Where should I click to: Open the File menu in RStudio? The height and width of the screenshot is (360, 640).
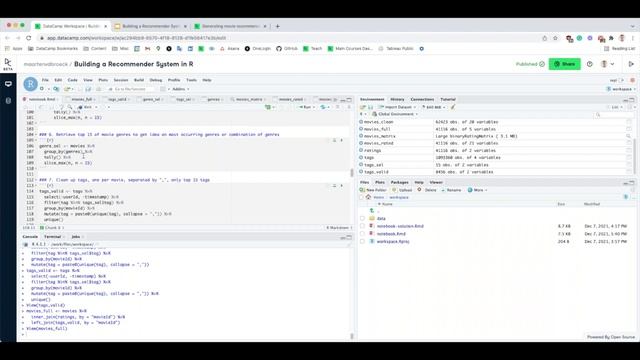[x=45, y=80]
